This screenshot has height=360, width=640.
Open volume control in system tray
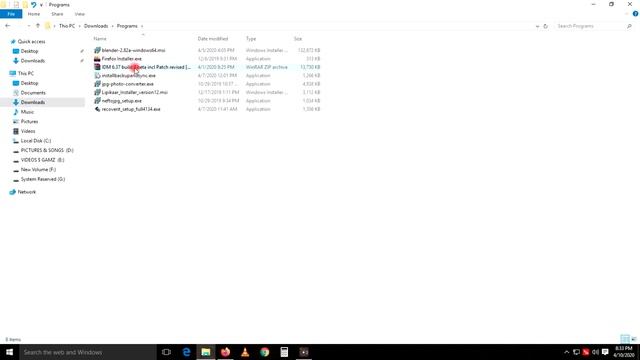(x=596, y=352)
